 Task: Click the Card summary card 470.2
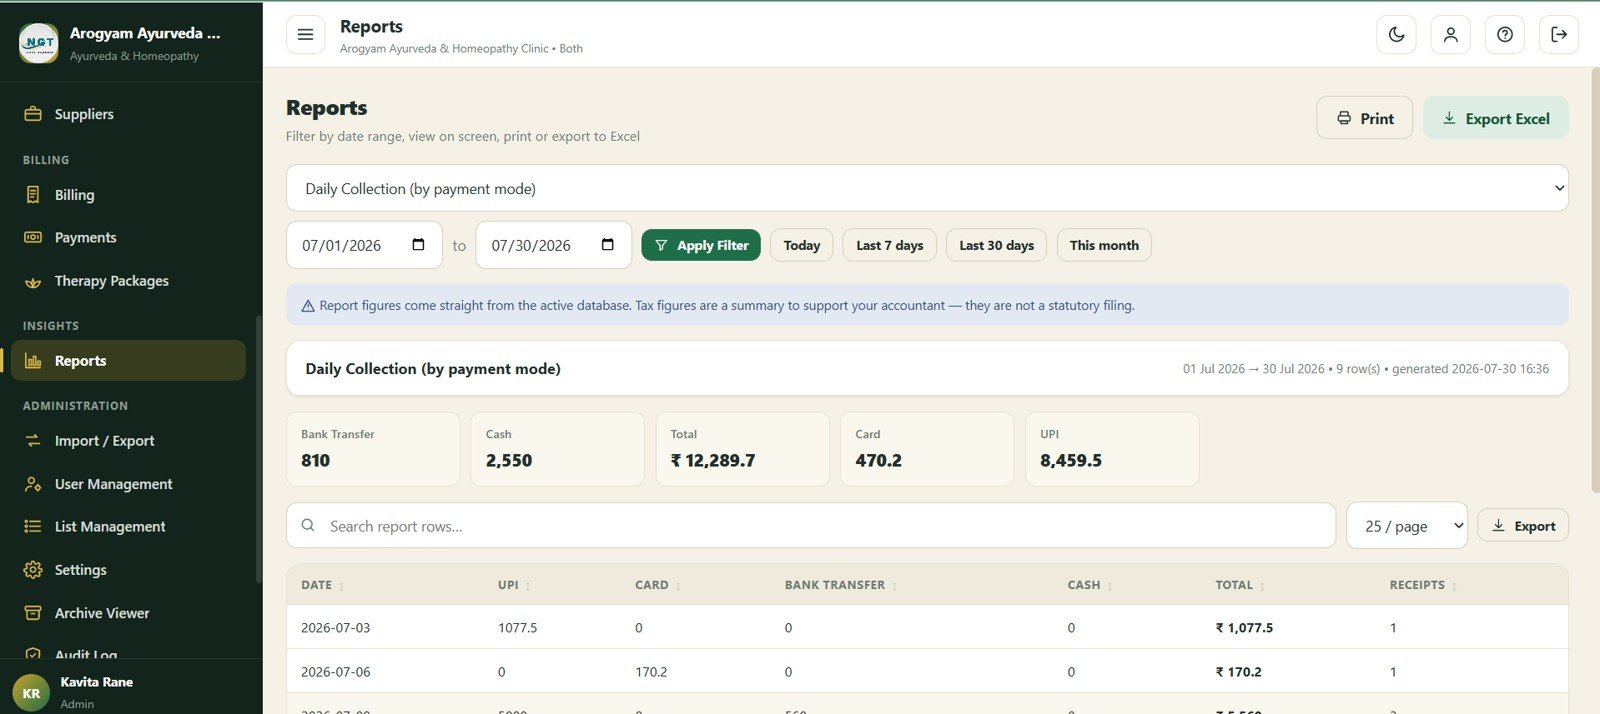pos(927,449)
